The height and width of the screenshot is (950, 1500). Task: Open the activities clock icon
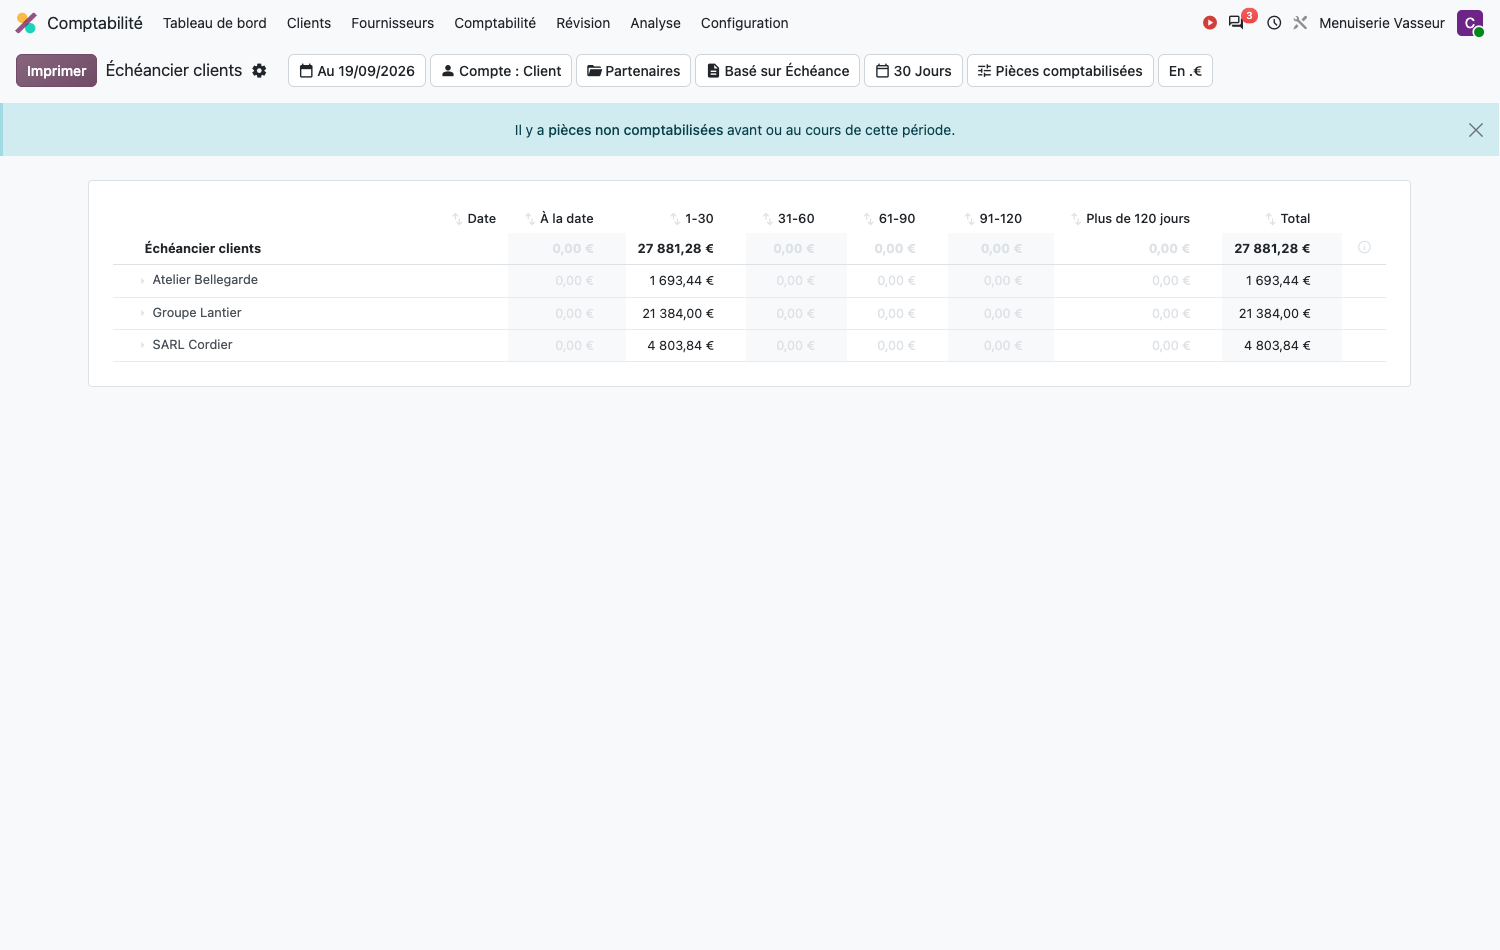point(1274,23)
